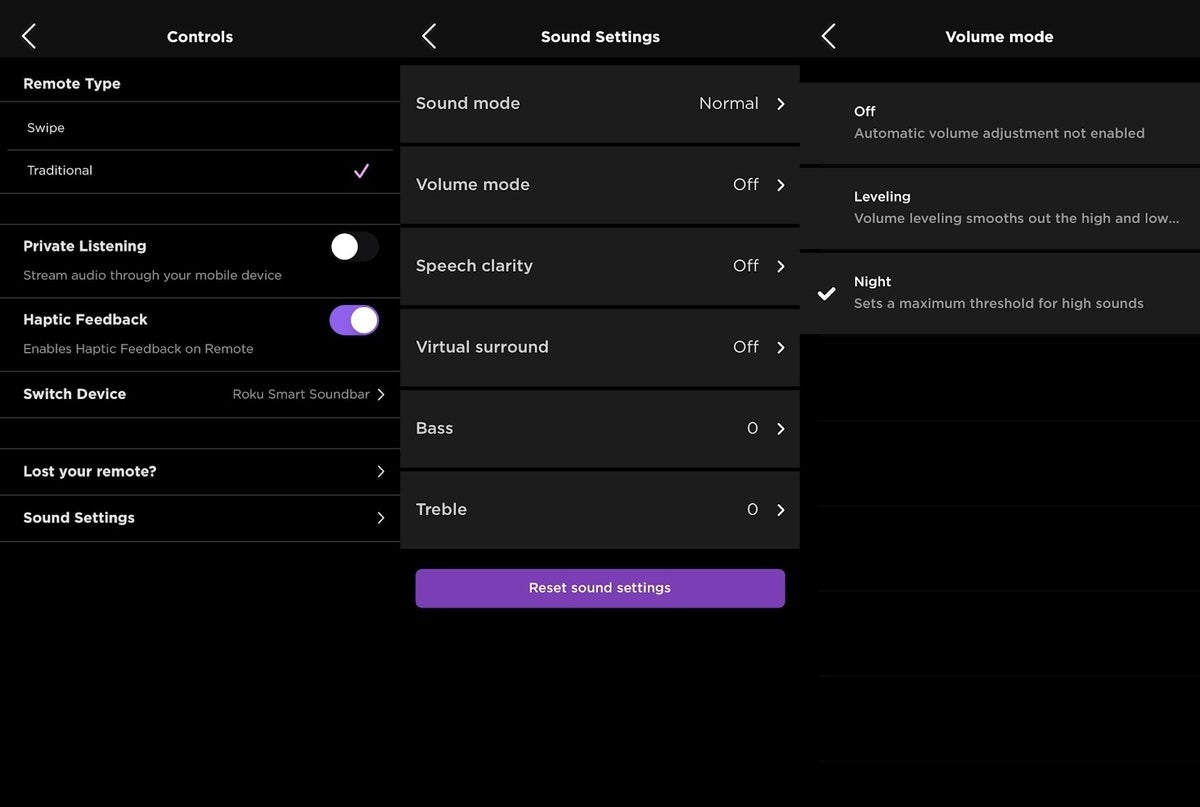Choose Off for automatic volume adjustment

tap(1000, 123)
